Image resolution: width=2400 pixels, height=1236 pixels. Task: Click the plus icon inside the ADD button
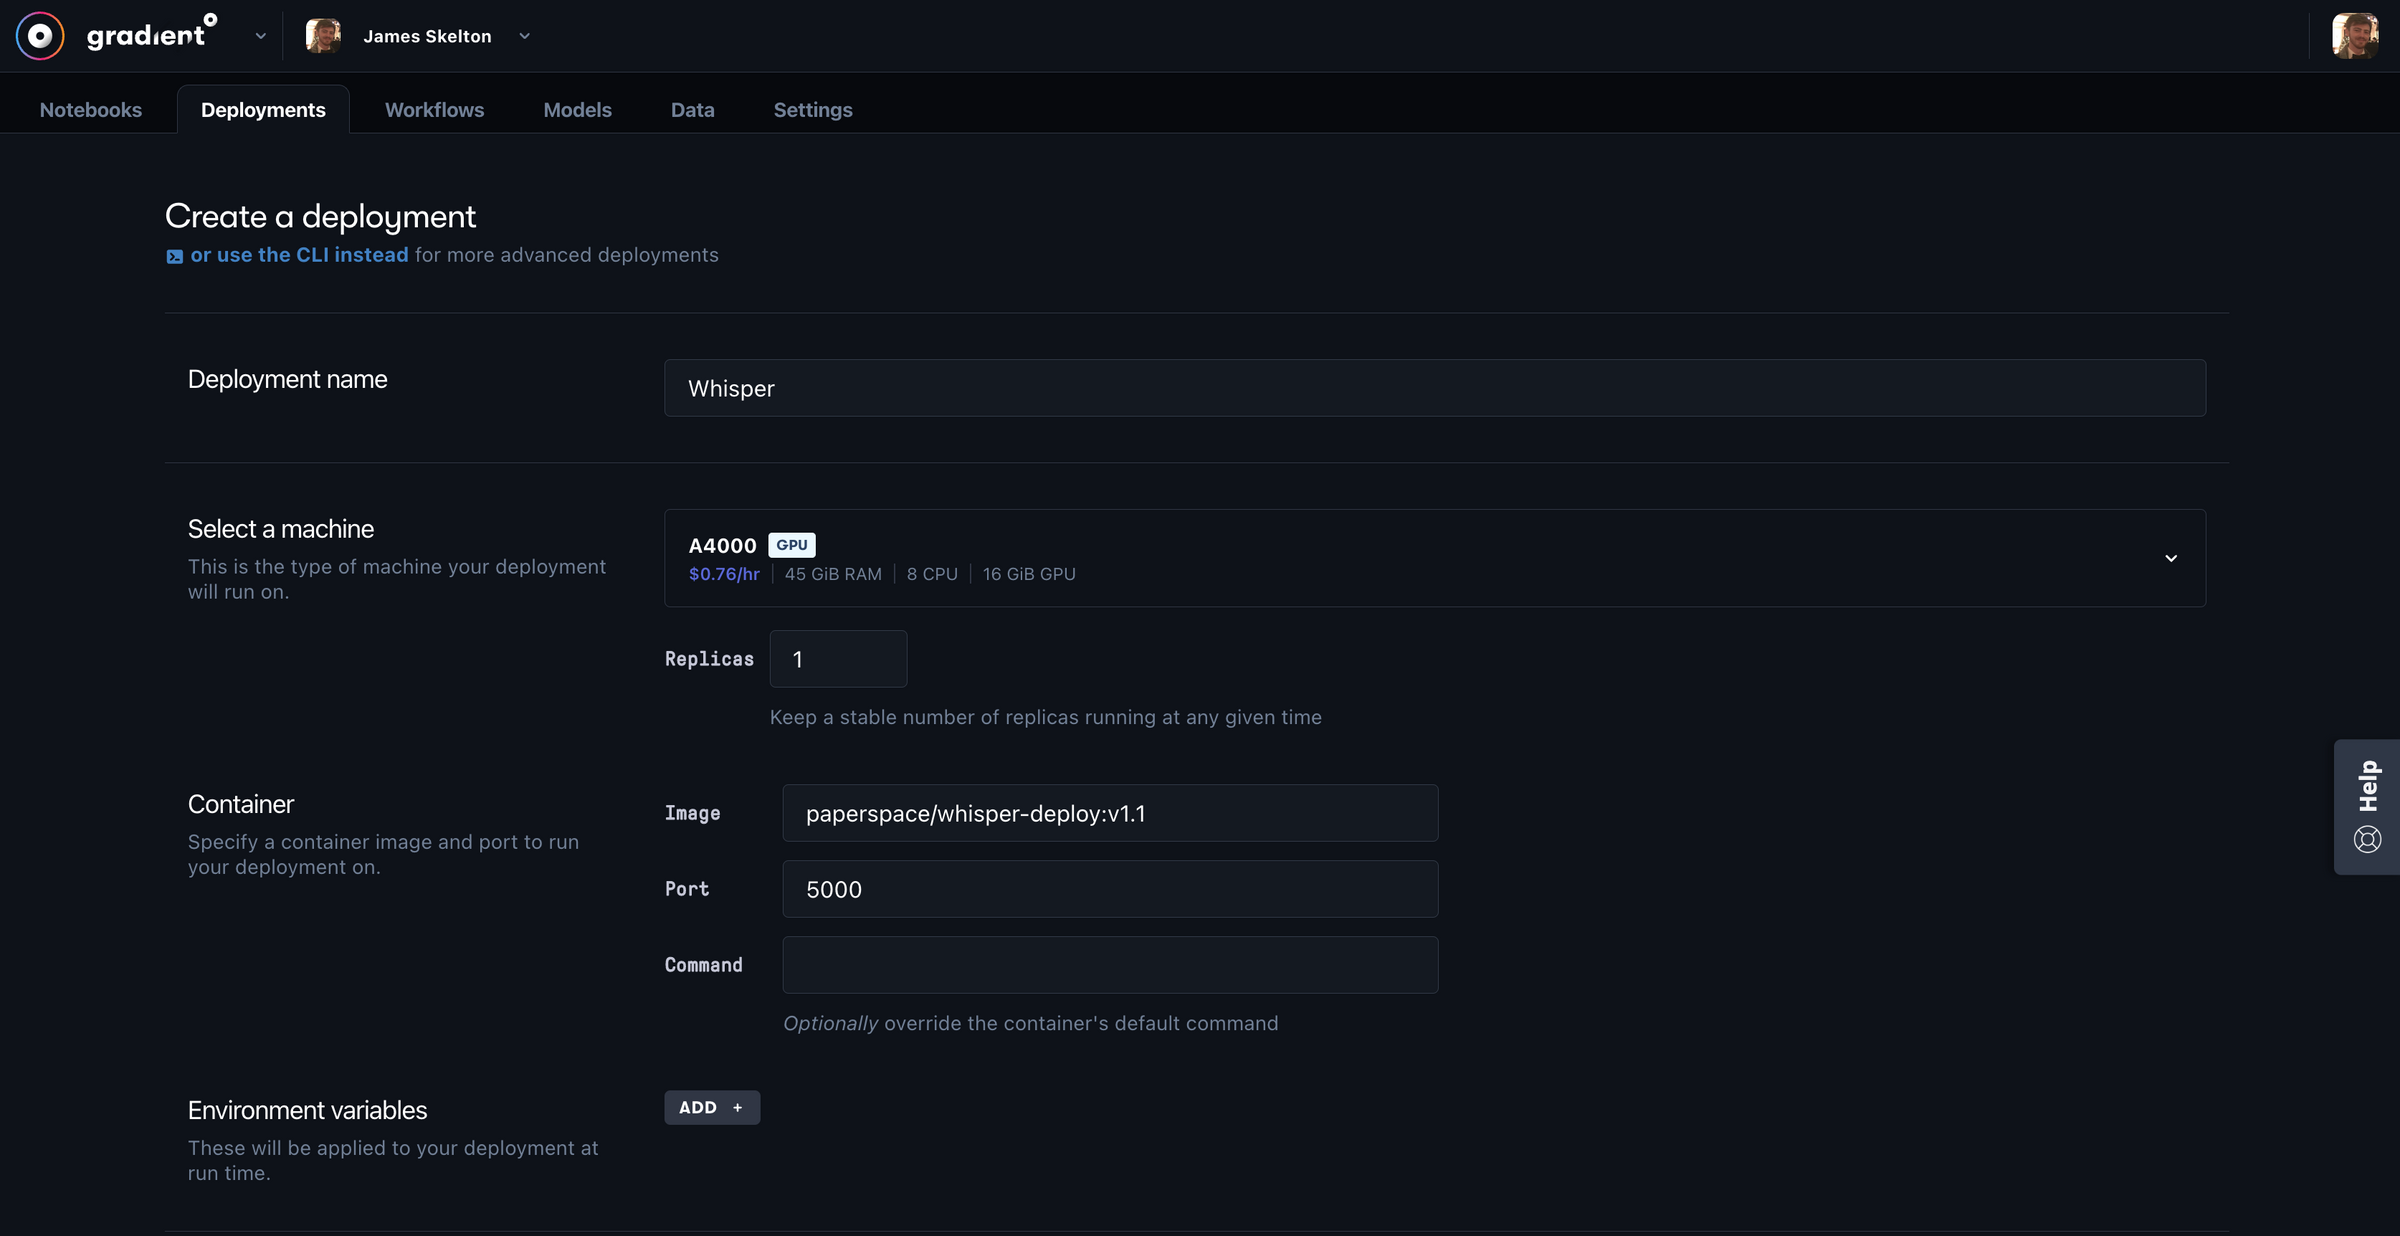(736, 1107)
